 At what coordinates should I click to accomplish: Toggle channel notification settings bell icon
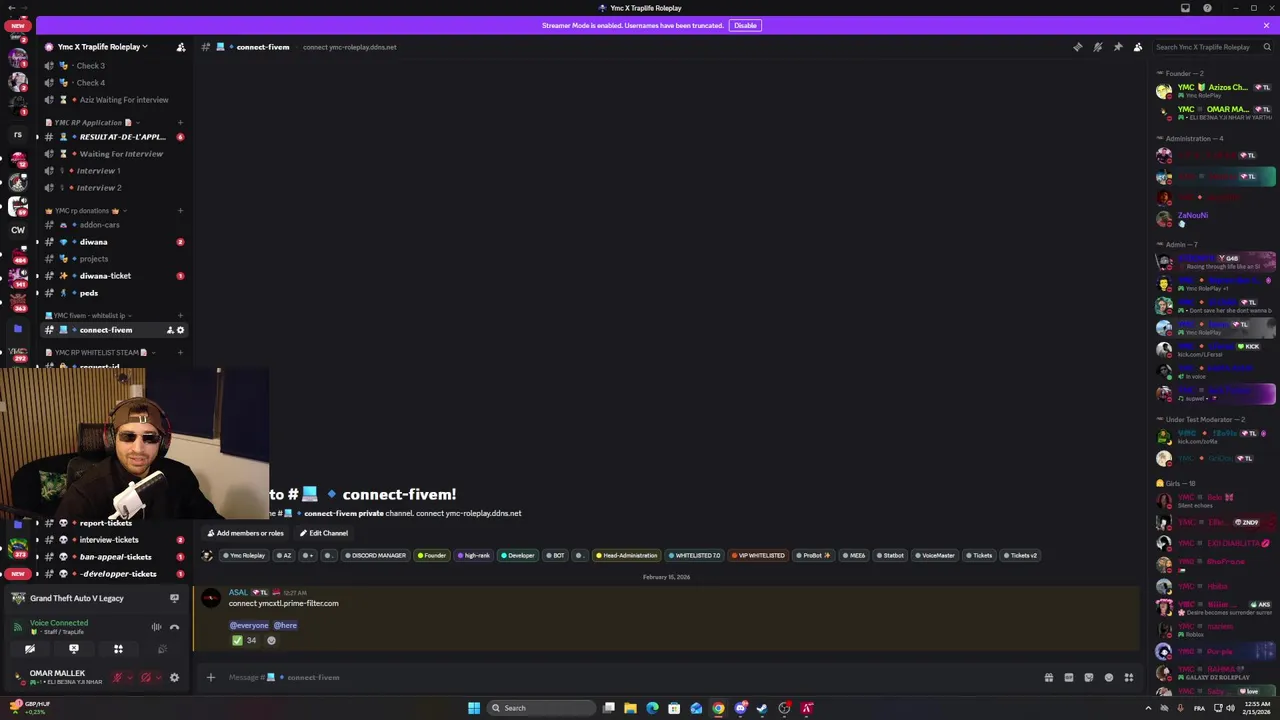pos(1097,47)
